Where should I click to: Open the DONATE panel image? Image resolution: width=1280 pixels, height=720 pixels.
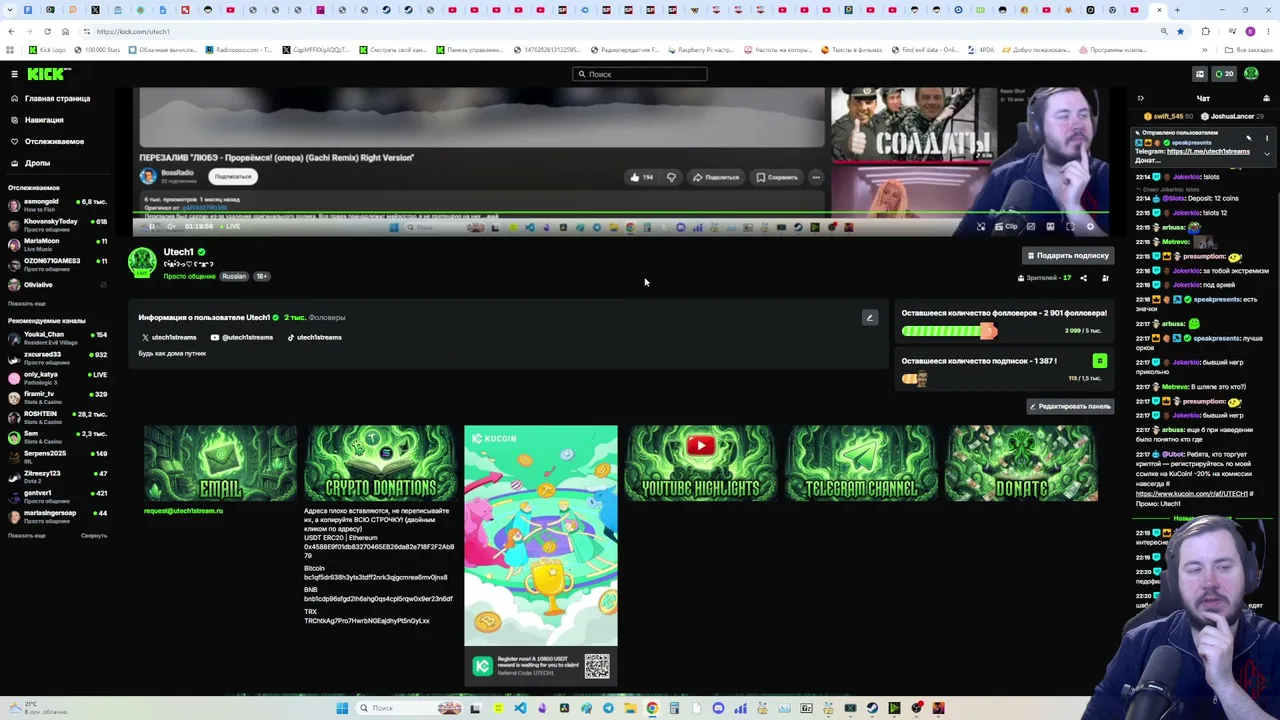[x=1021, y=463]
